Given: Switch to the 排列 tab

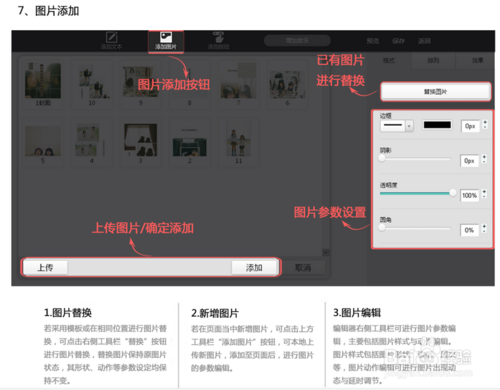Looking at the screenshot, I should tap(433, 60).
